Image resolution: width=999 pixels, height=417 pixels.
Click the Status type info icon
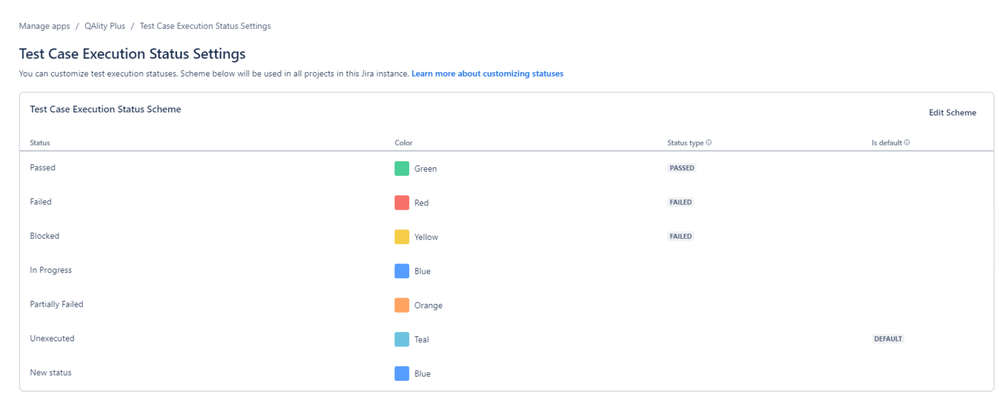(709, 143)
